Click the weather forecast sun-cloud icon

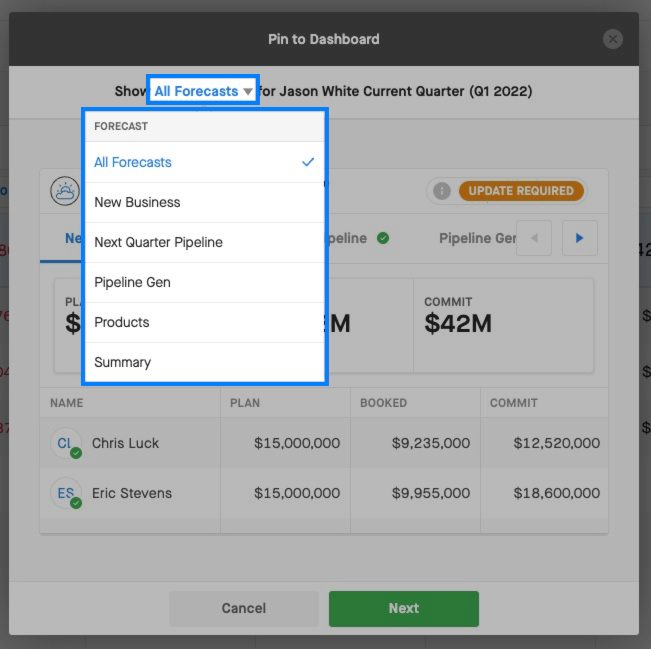(65, 191)
